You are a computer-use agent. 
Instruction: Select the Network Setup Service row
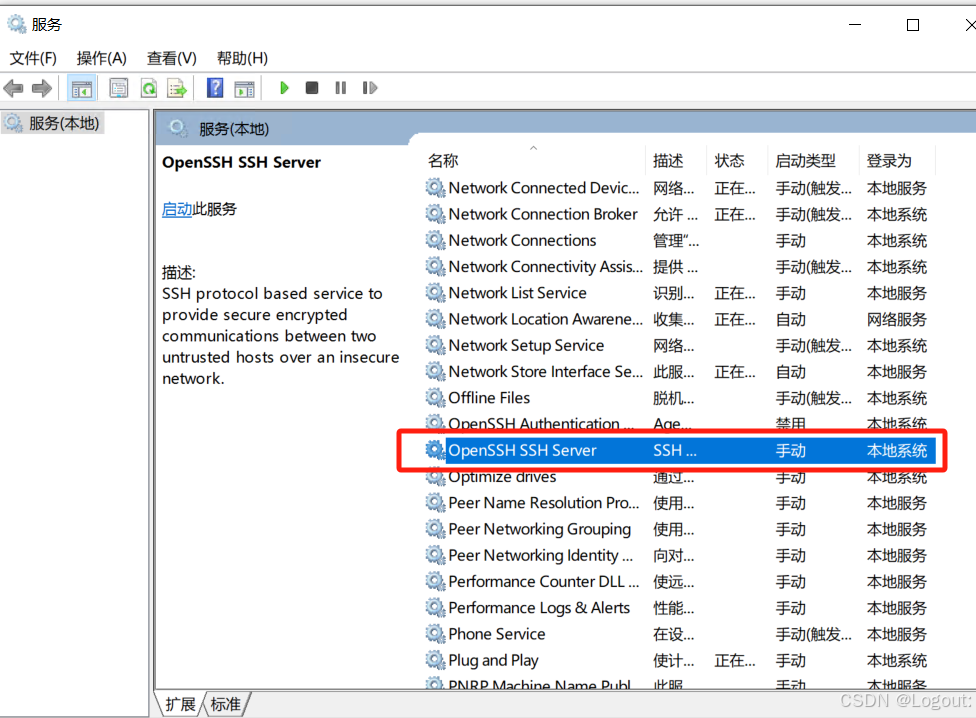point(680,345)
